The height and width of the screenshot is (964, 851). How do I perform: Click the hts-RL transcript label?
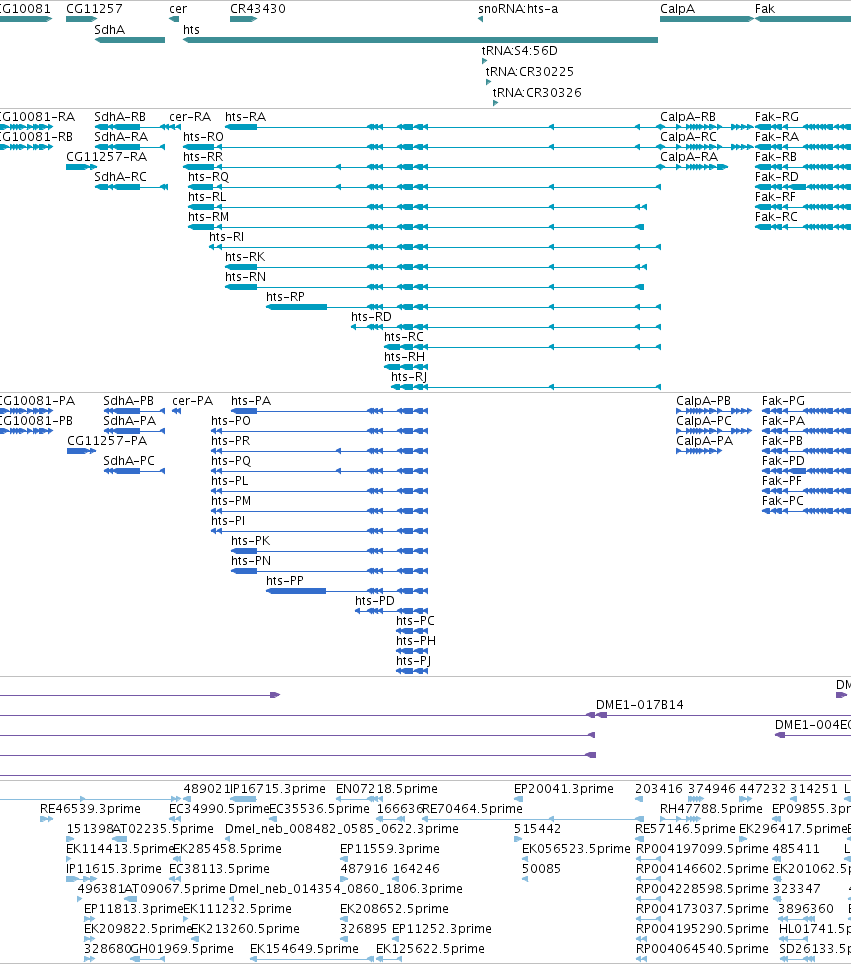tap(207, 197)
